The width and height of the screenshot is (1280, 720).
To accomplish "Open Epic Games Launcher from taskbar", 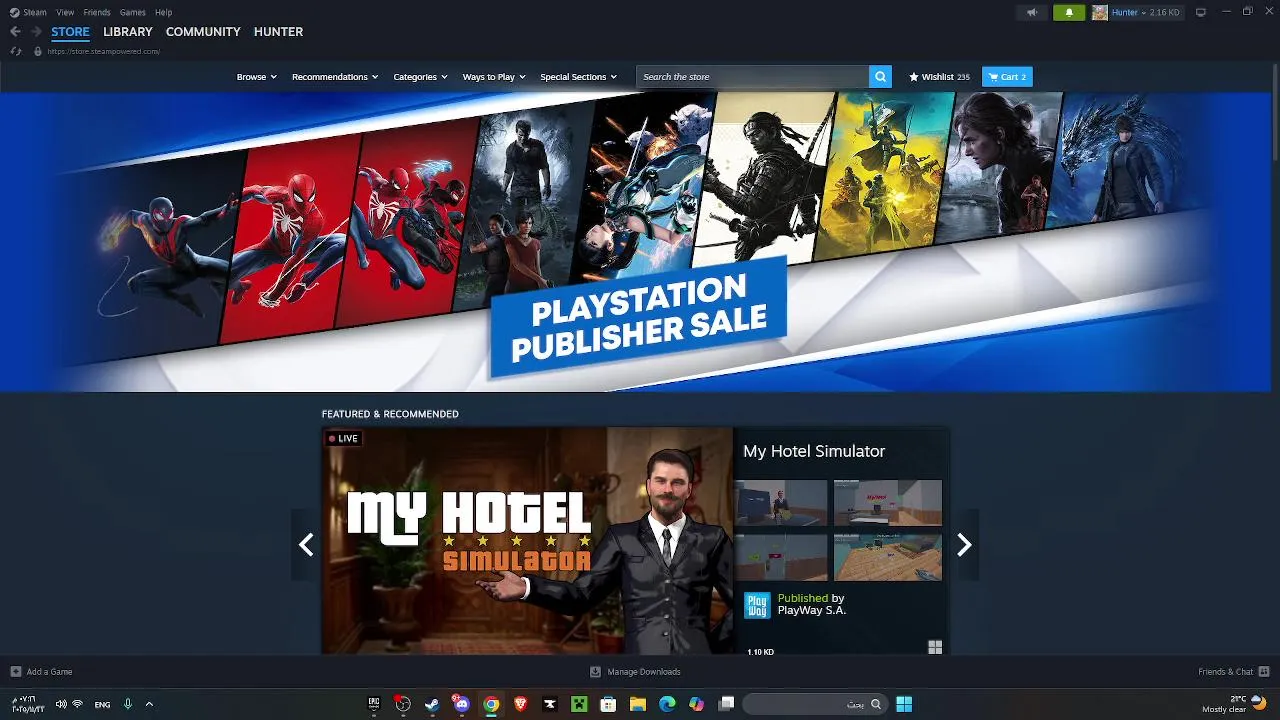I will pos(374,704).
